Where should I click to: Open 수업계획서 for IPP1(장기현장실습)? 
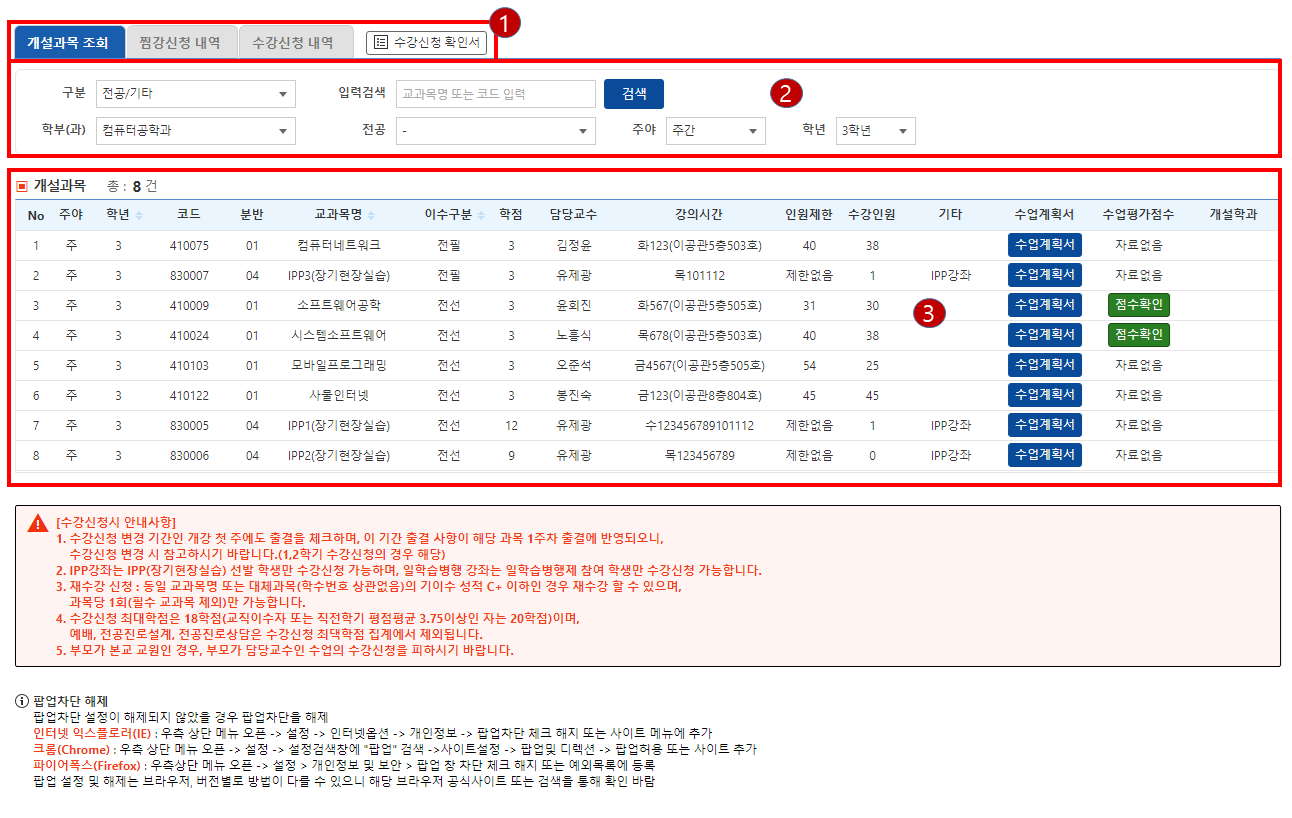(x=1044, y=425)
